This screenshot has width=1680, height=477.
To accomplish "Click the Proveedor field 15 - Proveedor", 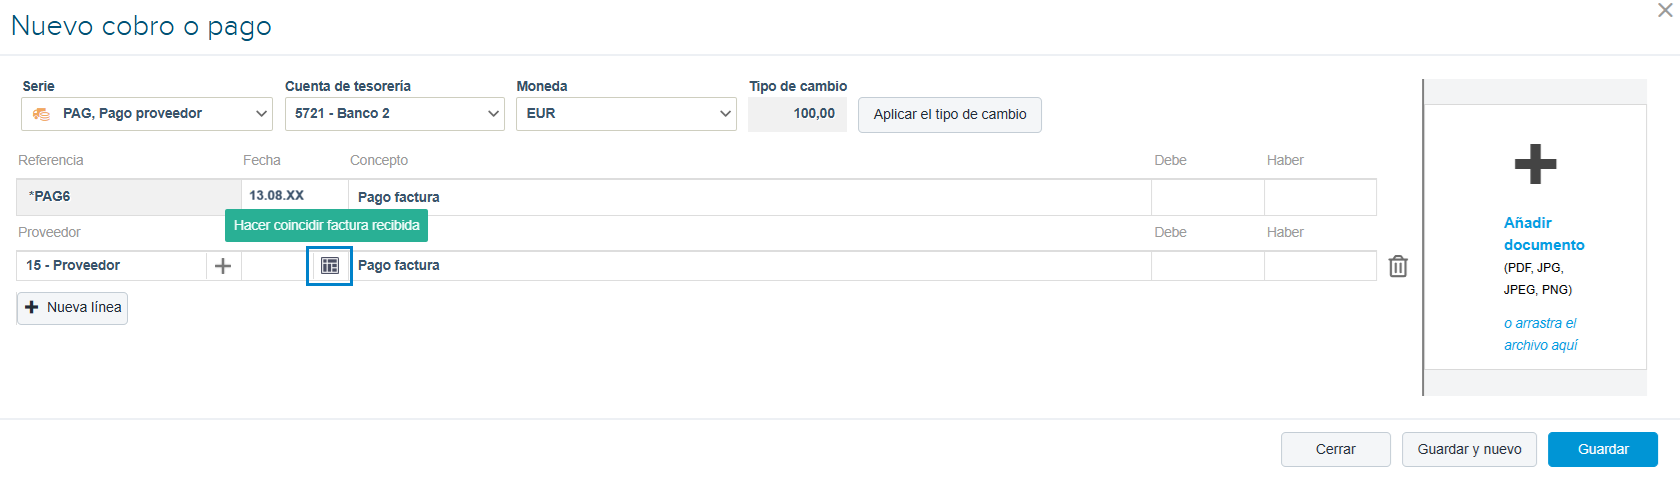I will coord(112,266).
